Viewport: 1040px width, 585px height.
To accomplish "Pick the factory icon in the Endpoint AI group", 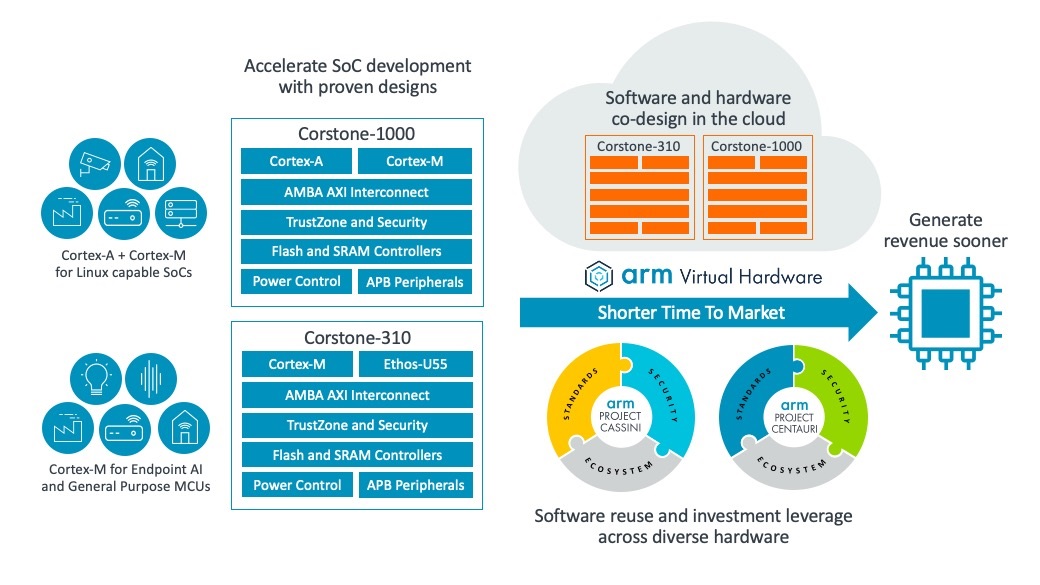I will (x=68, y=428).
